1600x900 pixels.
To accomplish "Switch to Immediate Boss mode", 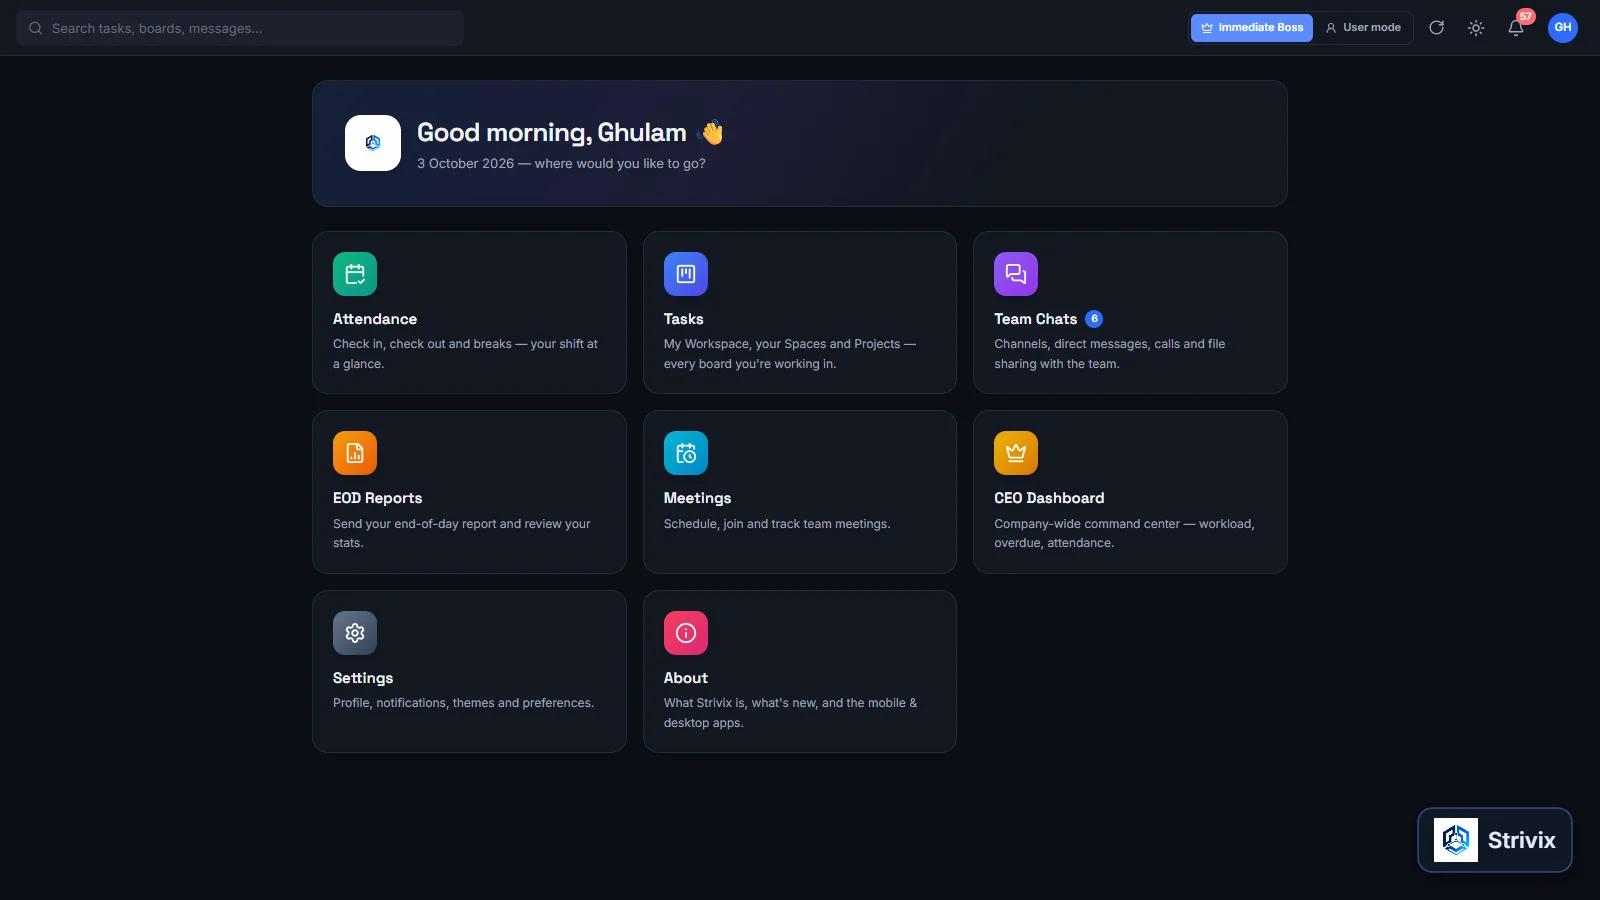I will 1252,28.
